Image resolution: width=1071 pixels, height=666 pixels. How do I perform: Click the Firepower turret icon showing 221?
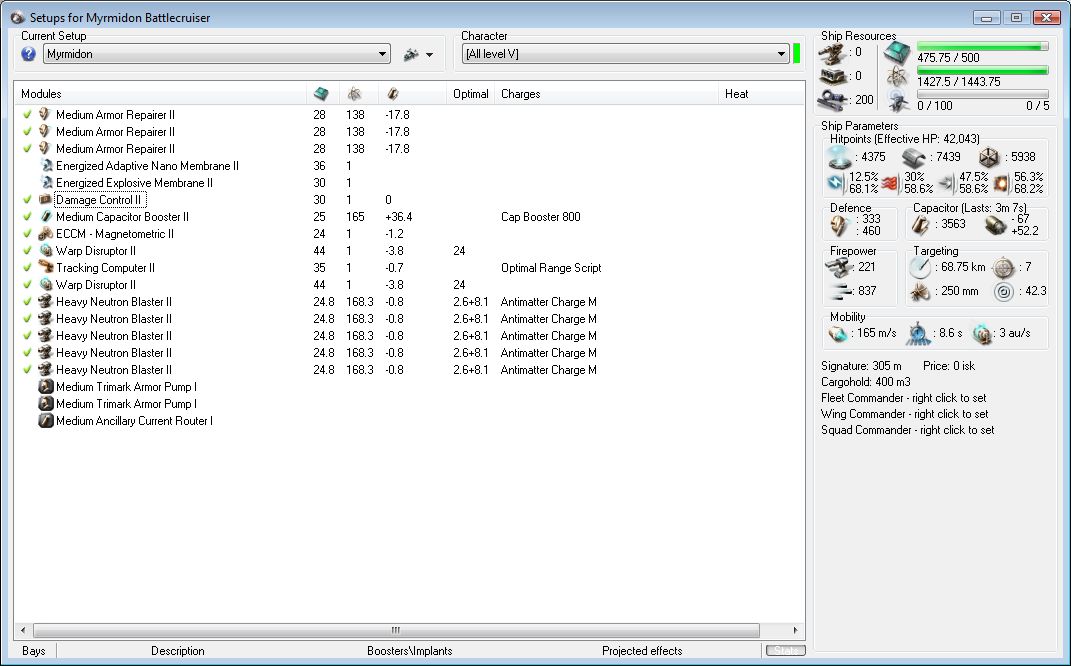point(837,267)
